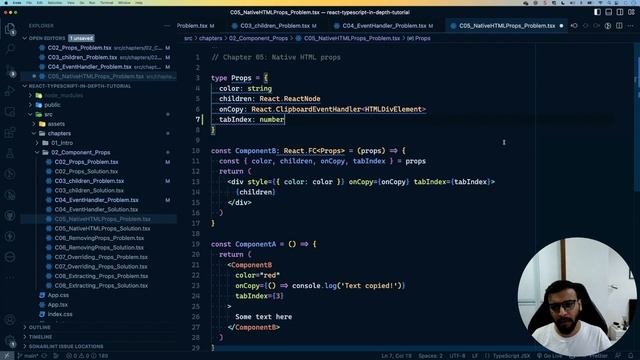Click the synchronize changes icon in status bar
Screen dimensions: 640x360
pos(44,356)
